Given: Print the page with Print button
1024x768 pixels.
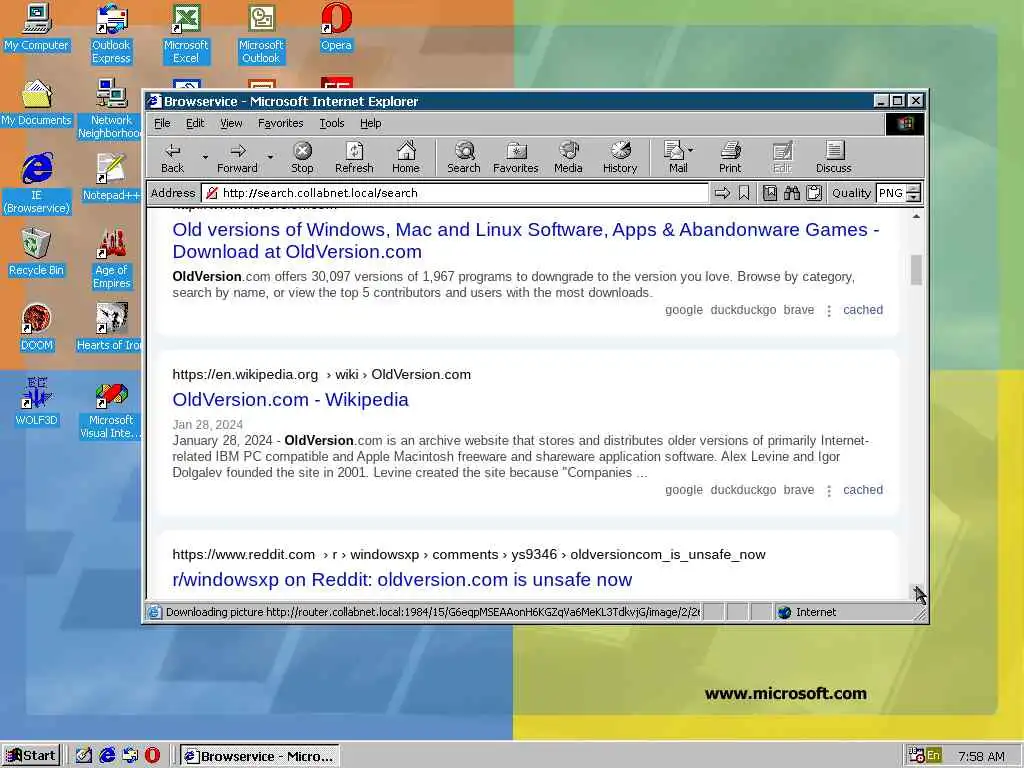Looking at the screenshot, I should (x=730, y=158).
